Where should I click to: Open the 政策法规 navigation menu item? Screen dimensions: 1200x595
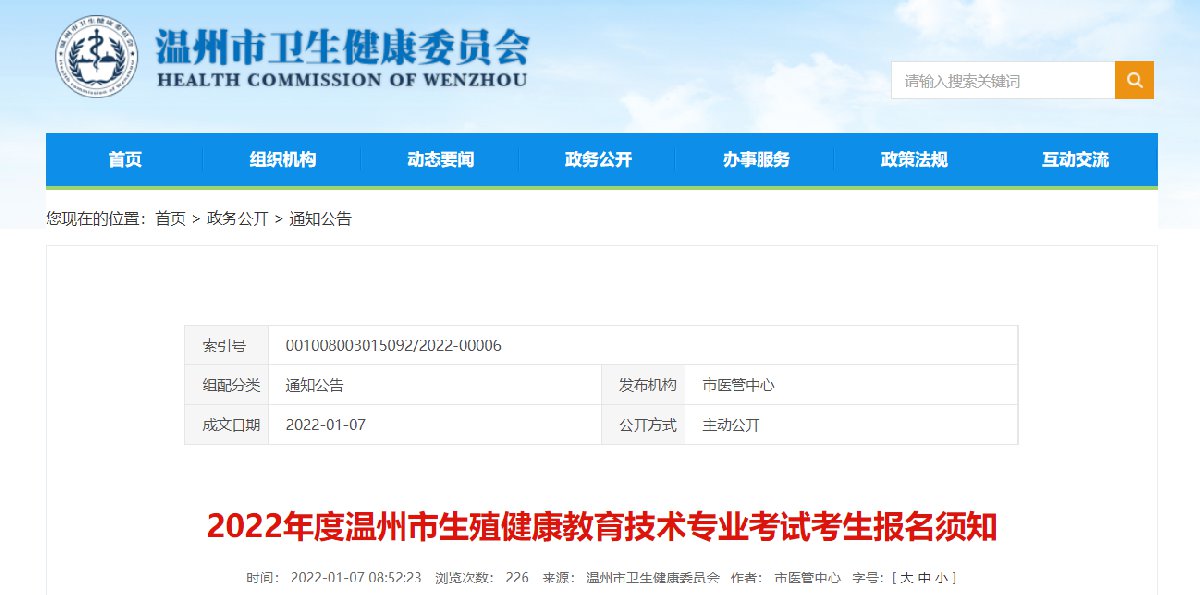click(x=915, y=160)
